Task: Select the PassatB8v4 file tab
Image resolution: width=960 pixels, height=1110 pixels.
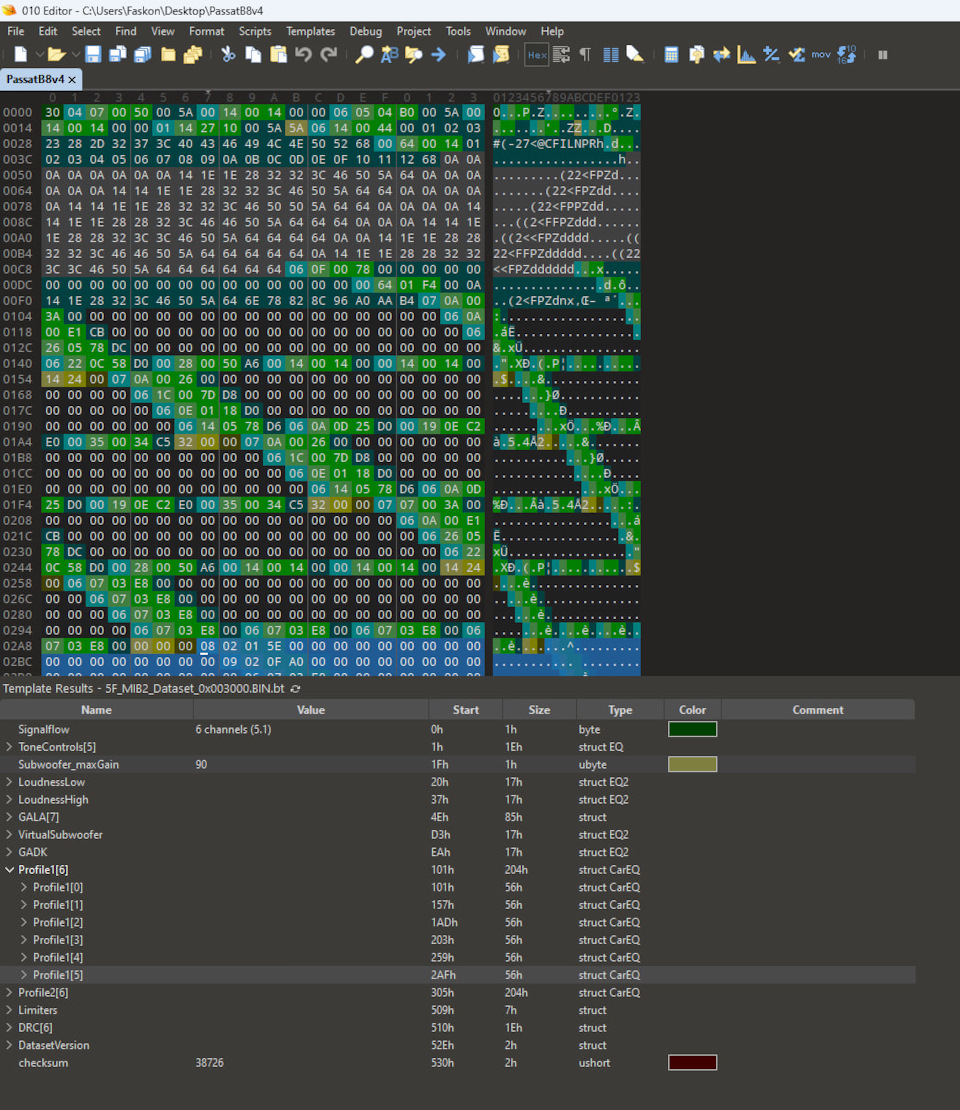Action: pos(35,79)
